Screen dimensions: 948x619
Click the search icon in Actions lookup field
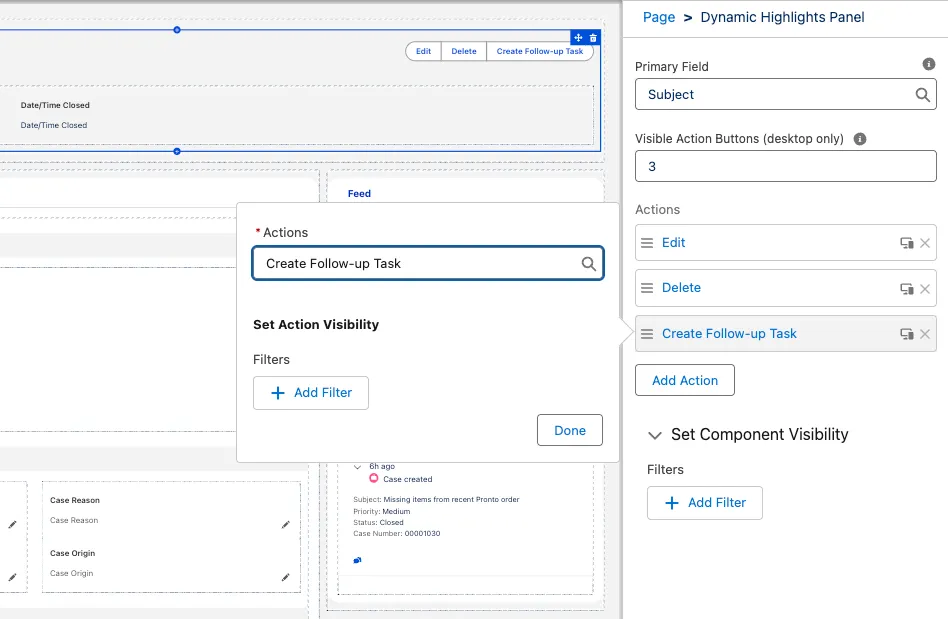pos(589,264)
